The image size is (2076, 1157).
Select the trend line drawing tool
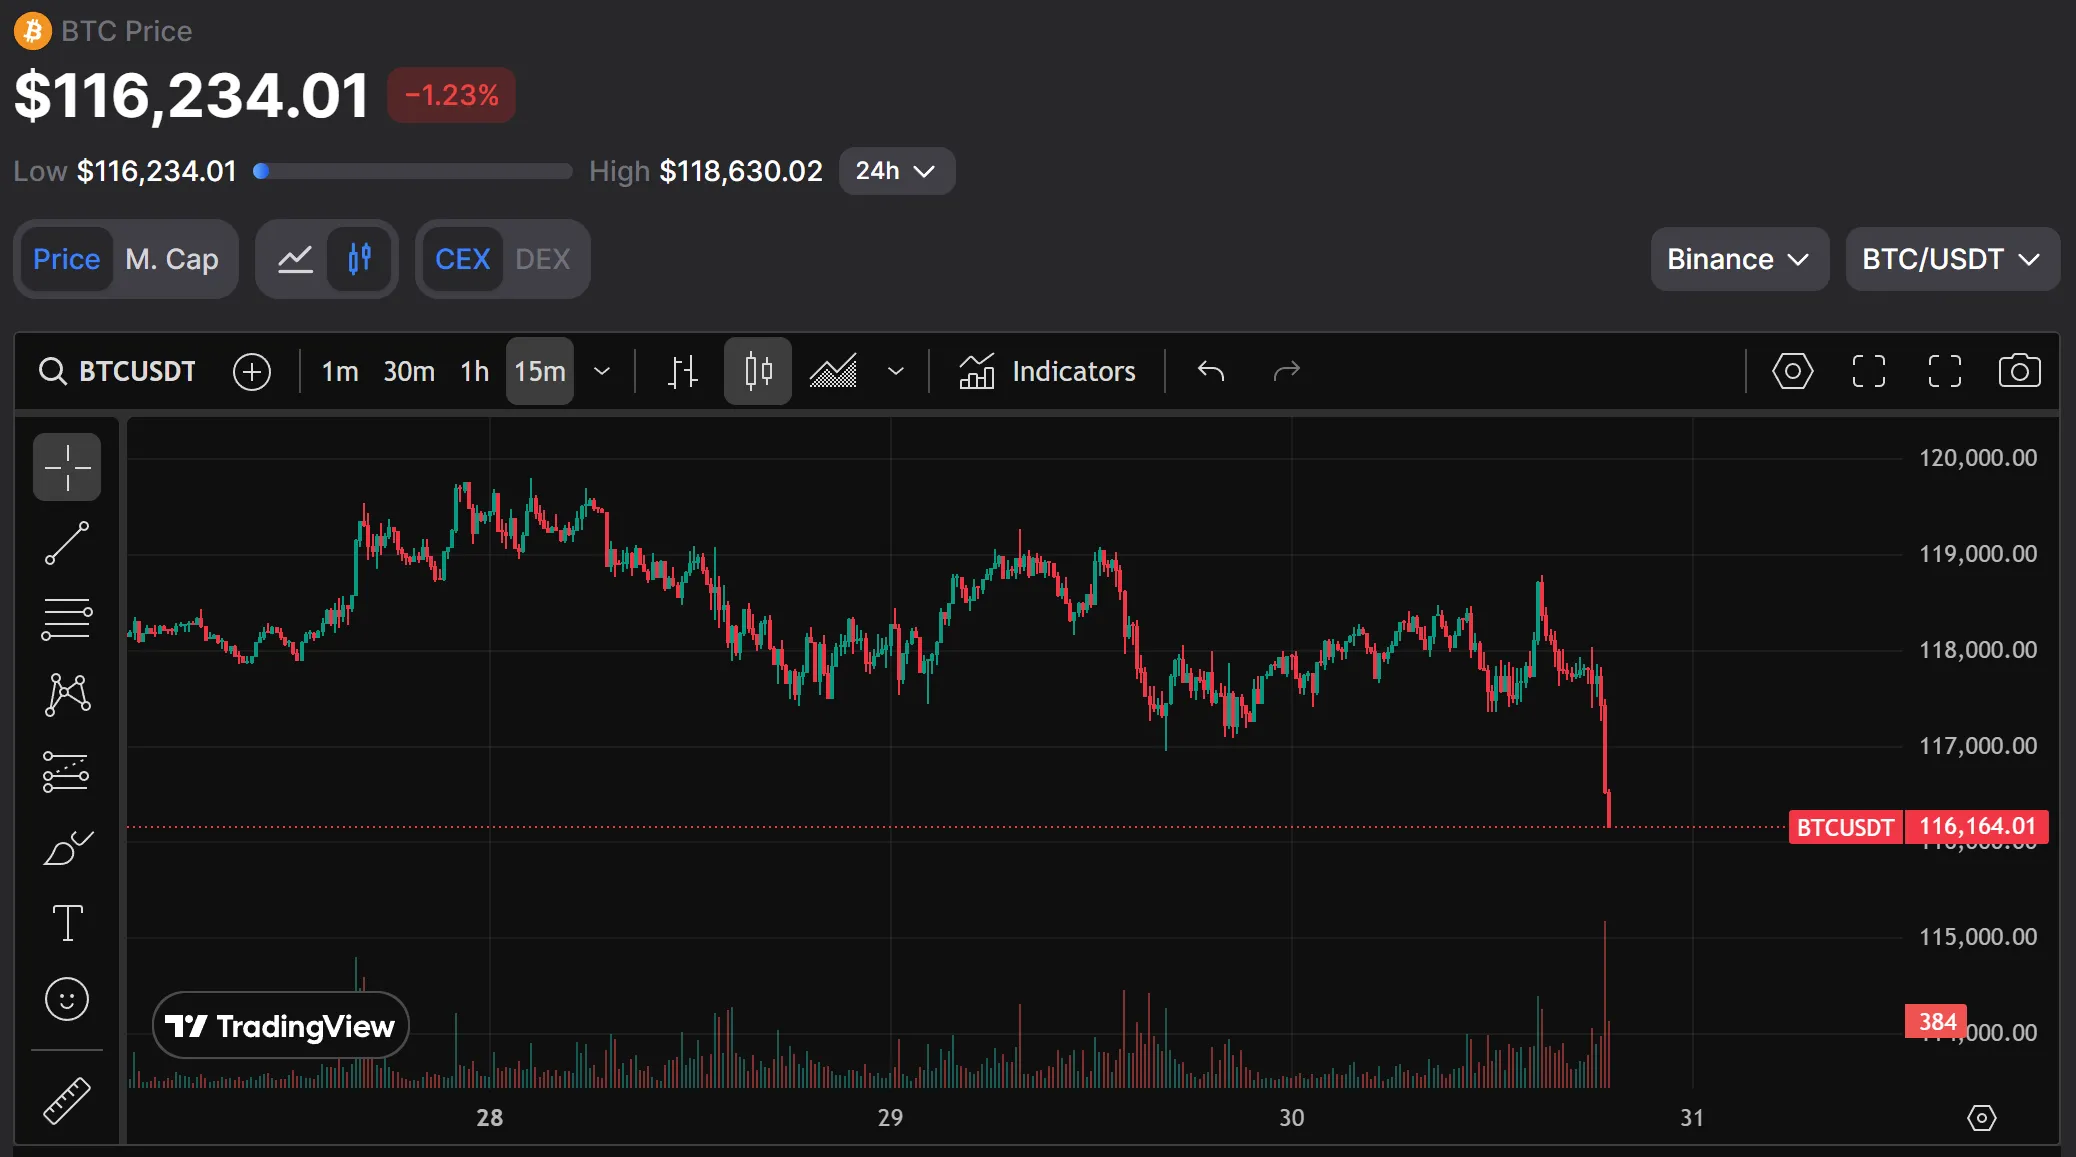[x=67, y=543]
